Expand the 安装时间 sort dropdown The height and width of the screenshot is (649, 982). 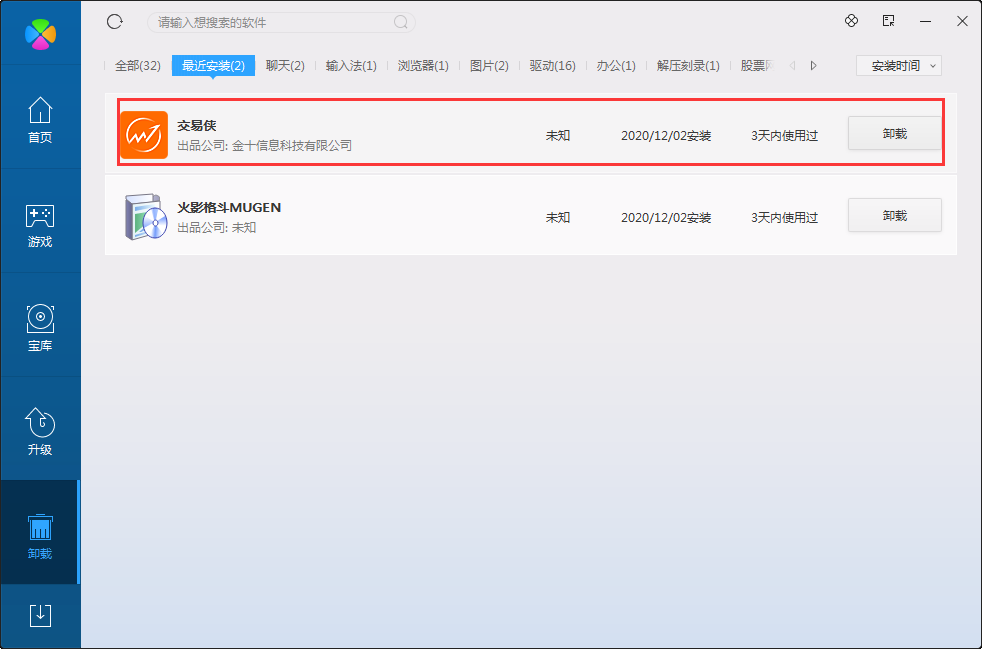[x=898, y=66]
